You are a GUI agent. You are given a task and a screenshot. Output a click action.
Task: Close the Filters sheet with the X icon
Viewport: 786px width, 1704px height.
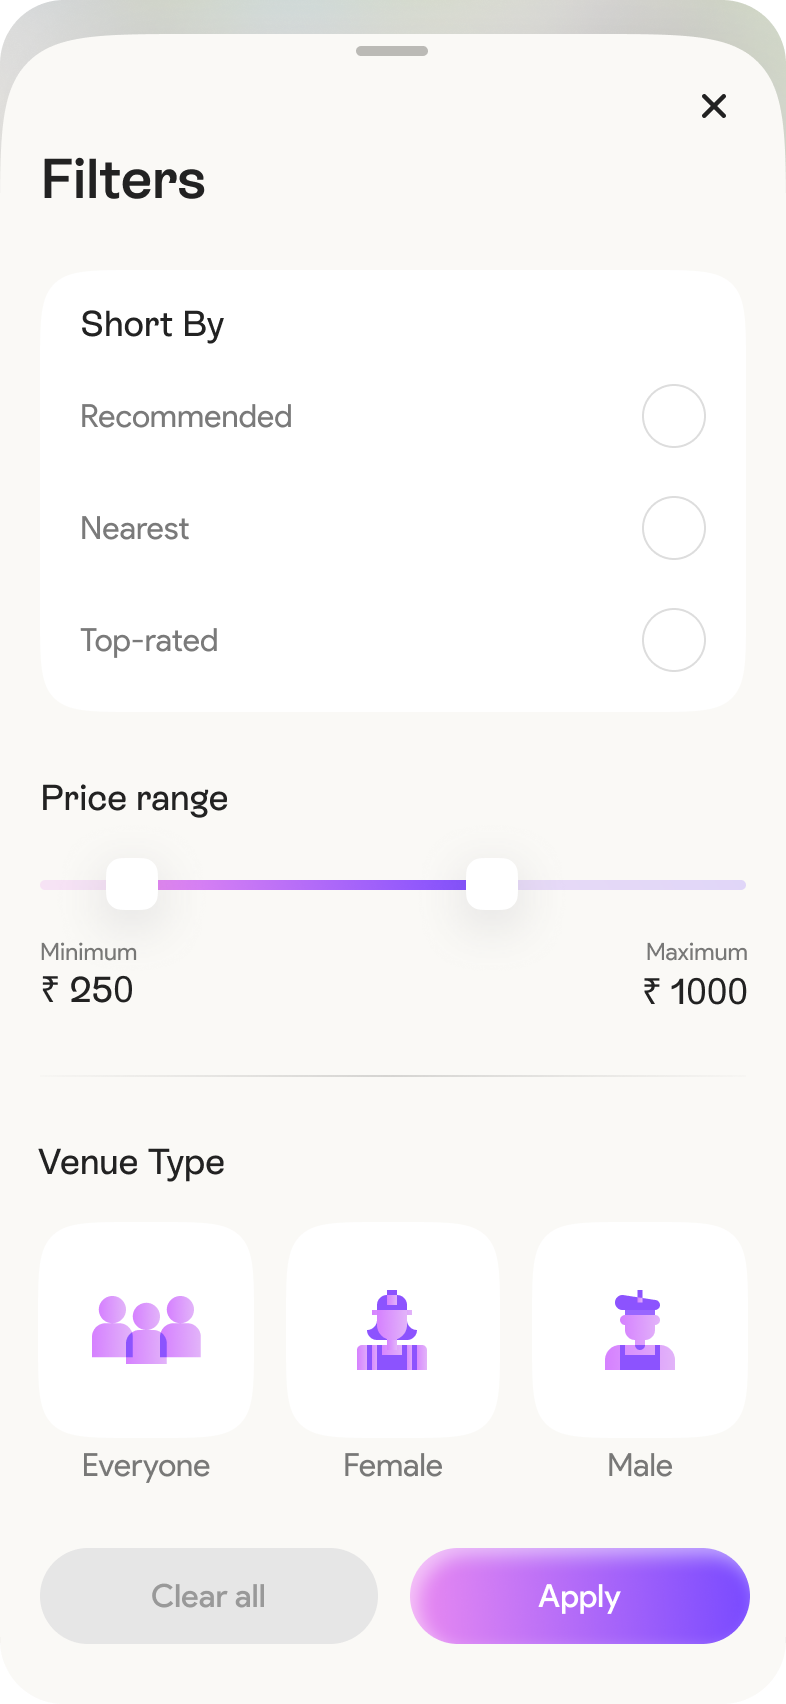pyautogui.click(x=714, y=106)
